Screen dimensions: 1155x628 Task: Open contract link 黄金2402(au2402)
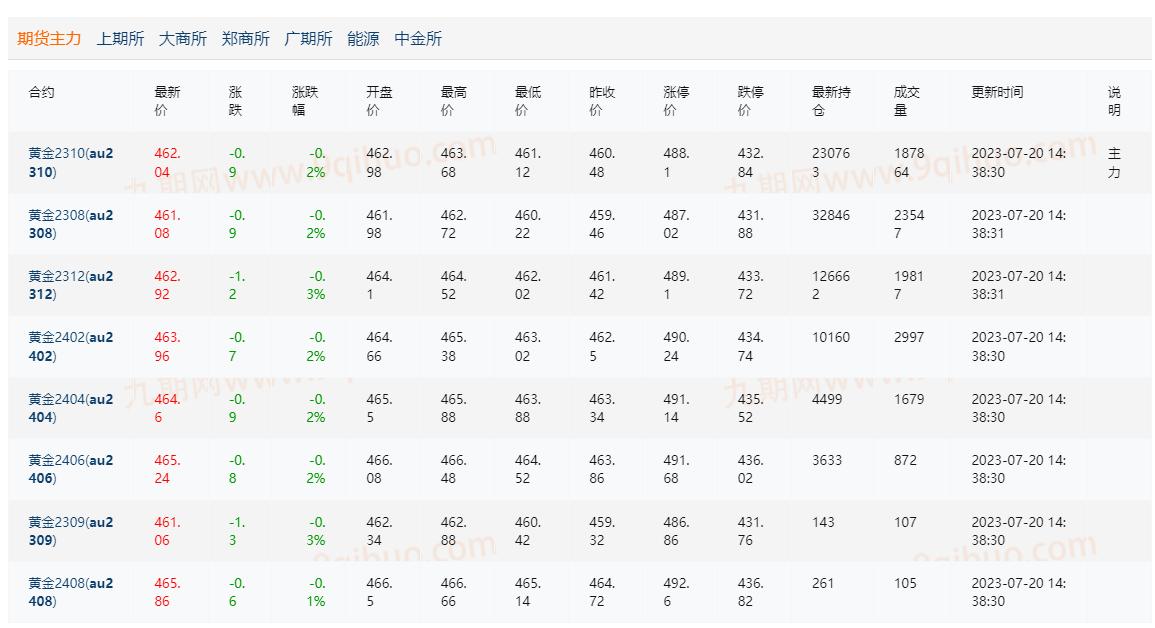click(x=71, y=347)
